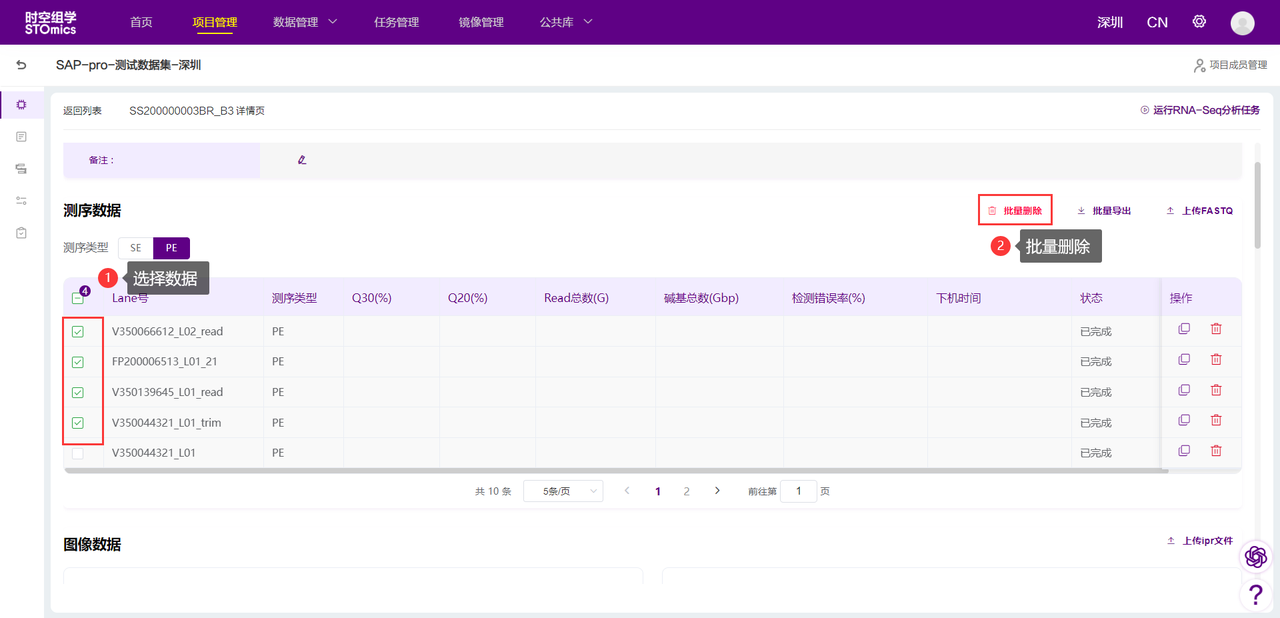Viewport: 1280px width, 618px height.
Task: Open the AI assistant floating icon
Action: [1256, 556]
